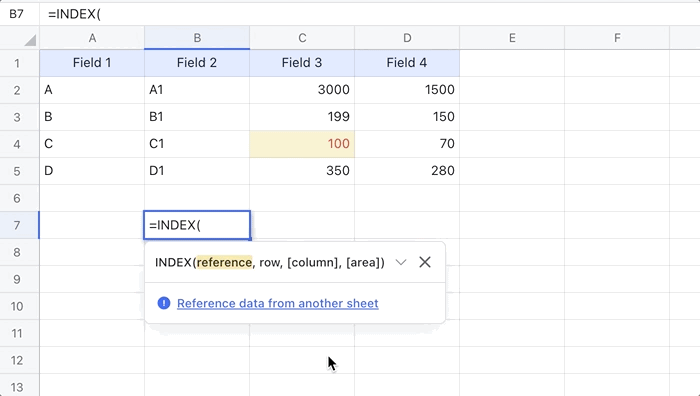Click the '[area]' argument in the syntax hint
The width and height of the screenshot is (700, 396).
(363, 263)
